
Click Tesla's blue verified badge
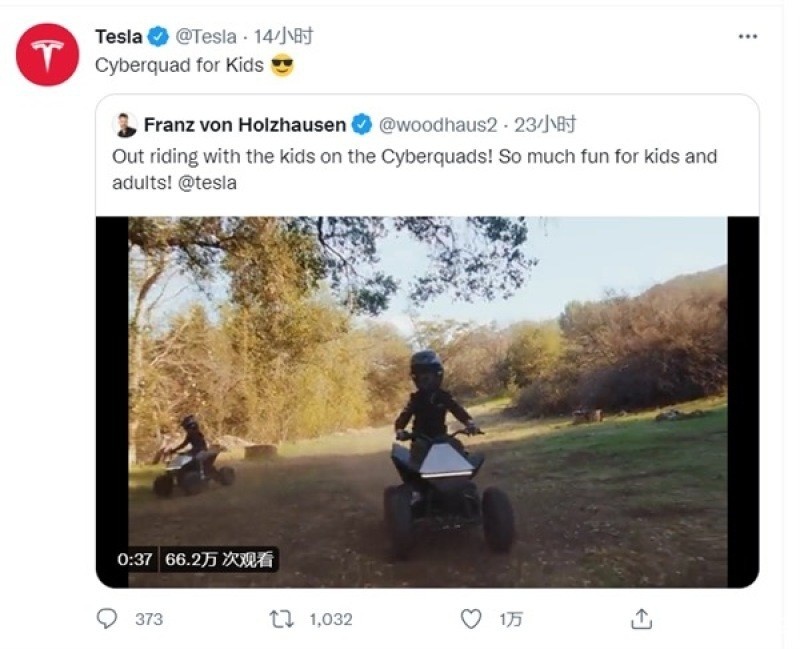(x=158, y=37)
